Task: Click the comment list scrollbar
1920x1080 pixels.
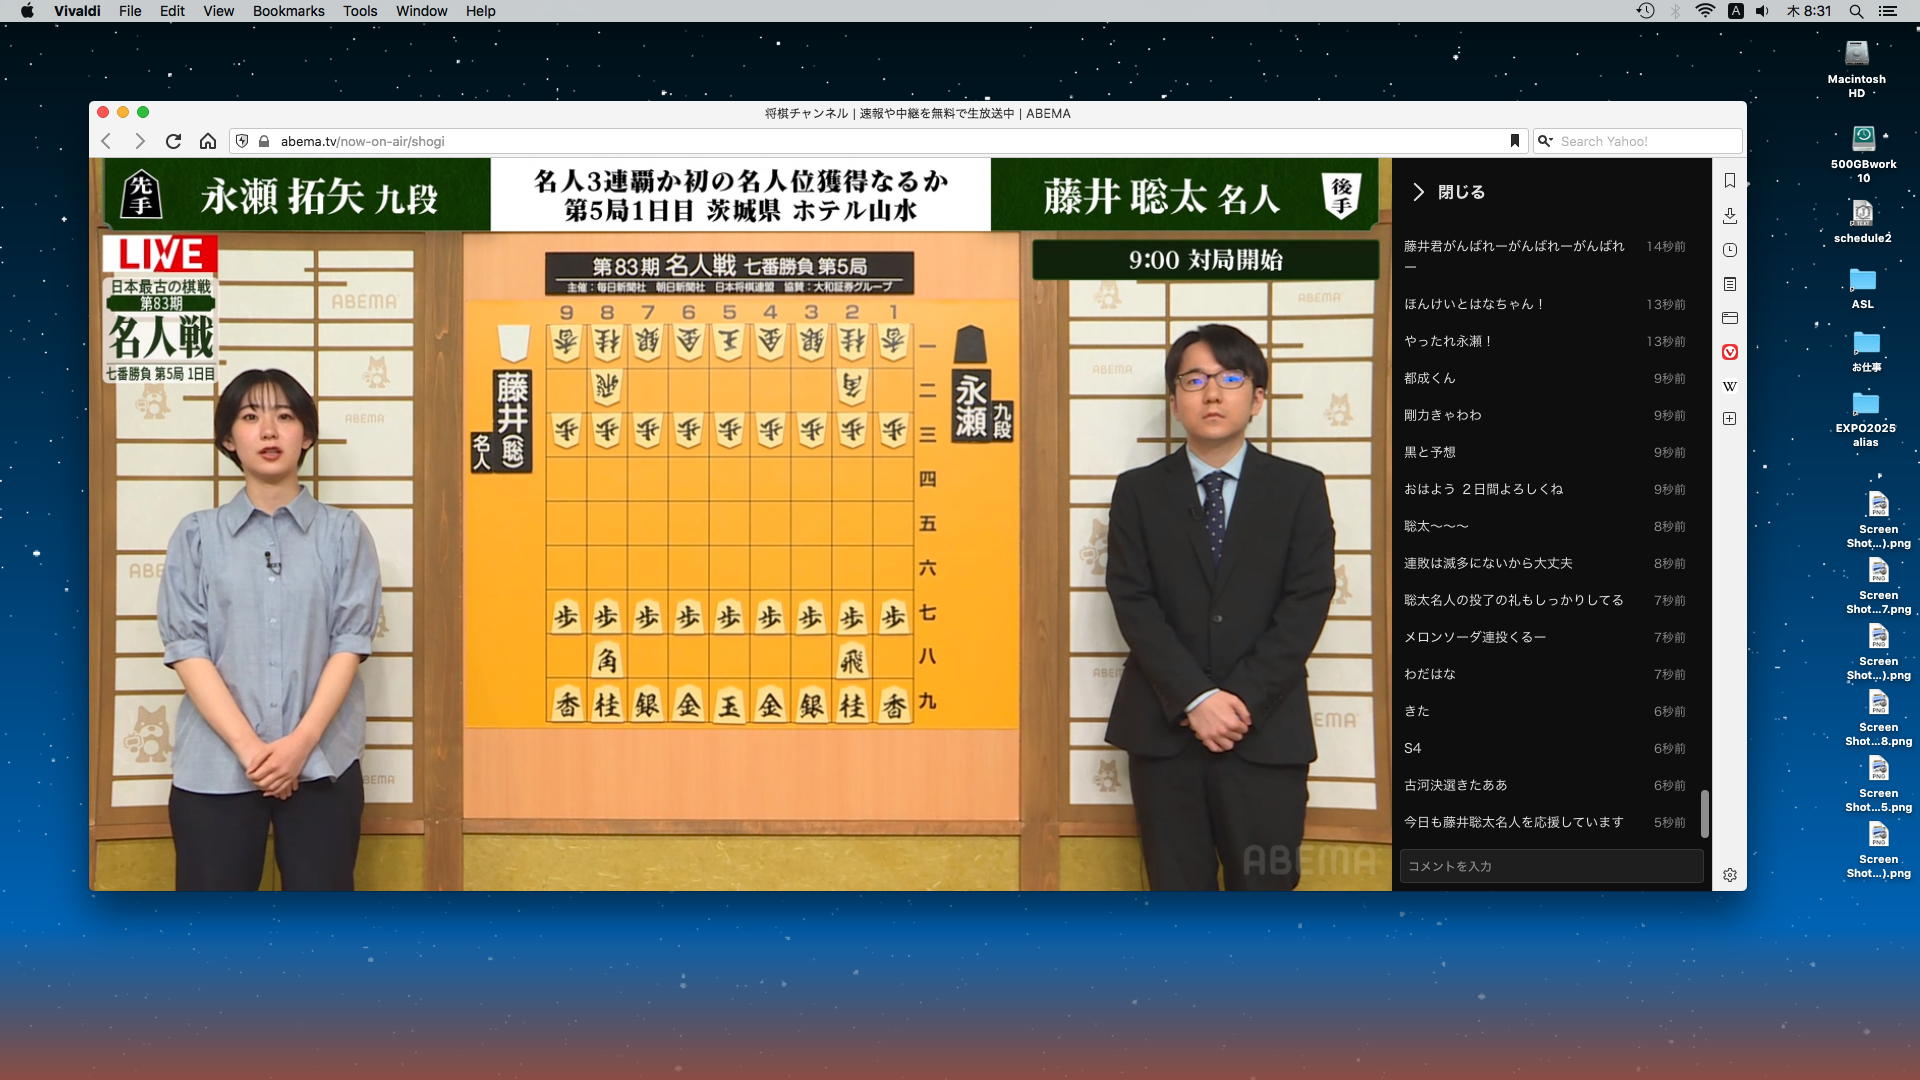Action: (x=1705, y=812)
